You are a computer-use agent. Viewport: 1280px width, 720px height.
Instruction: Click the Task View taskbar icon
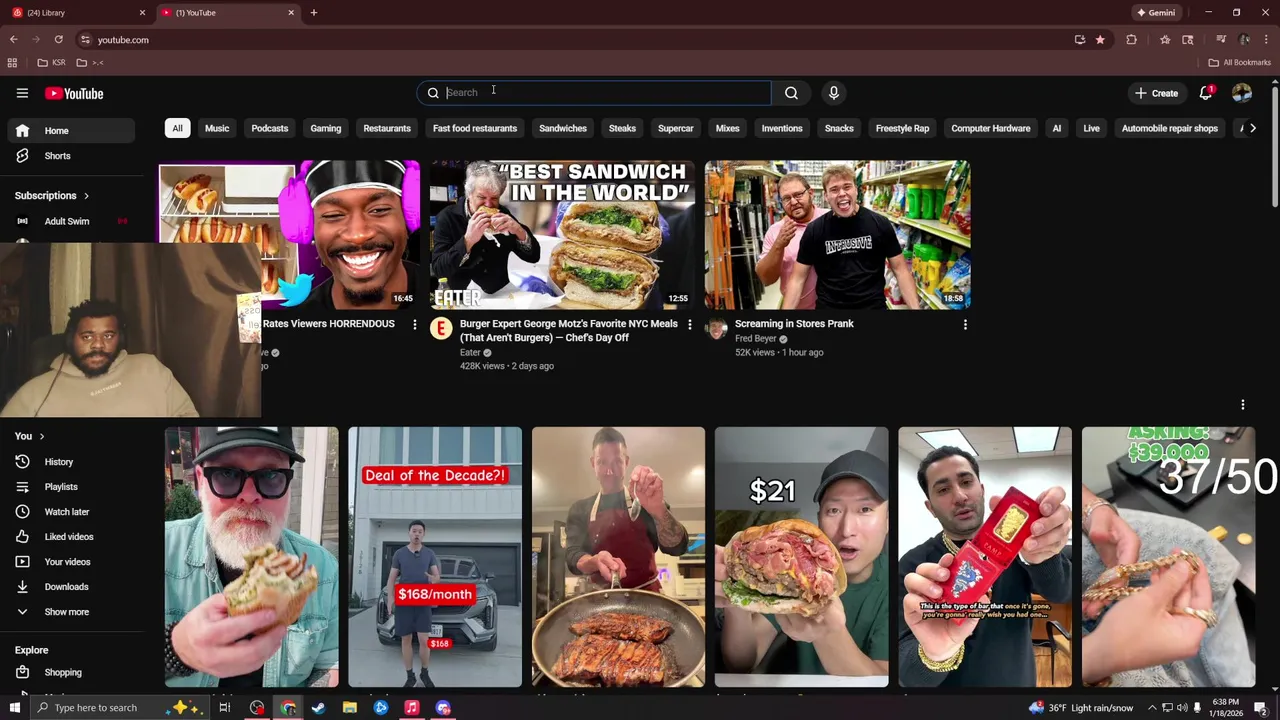click(225, 708)
